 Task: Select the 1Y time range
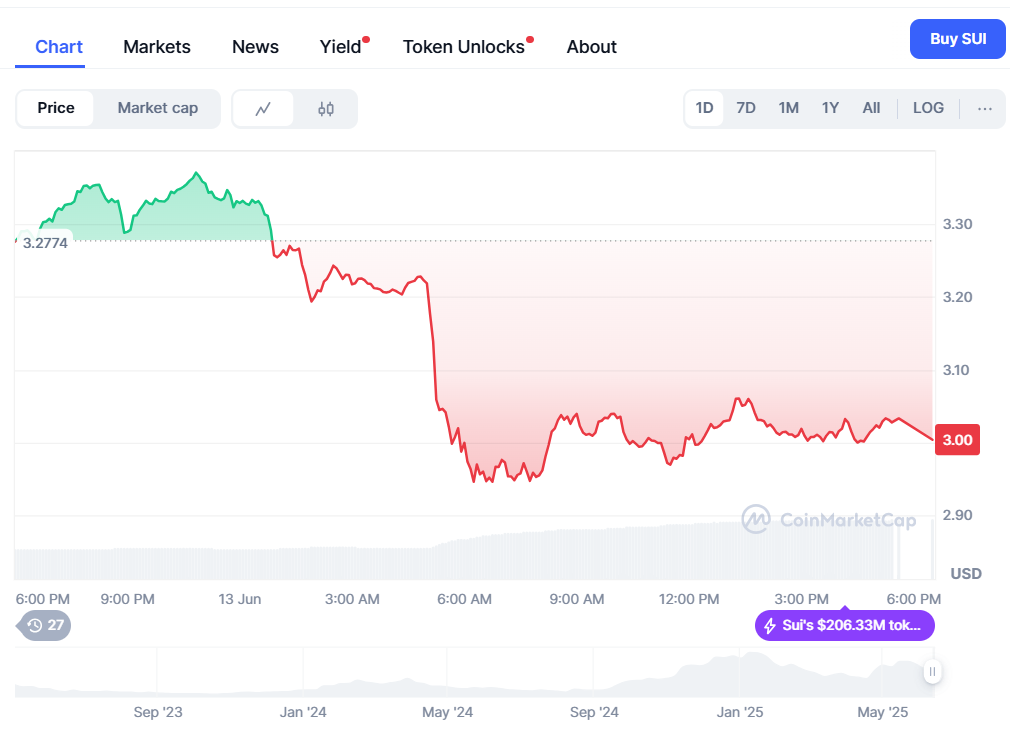pos(830,108)
